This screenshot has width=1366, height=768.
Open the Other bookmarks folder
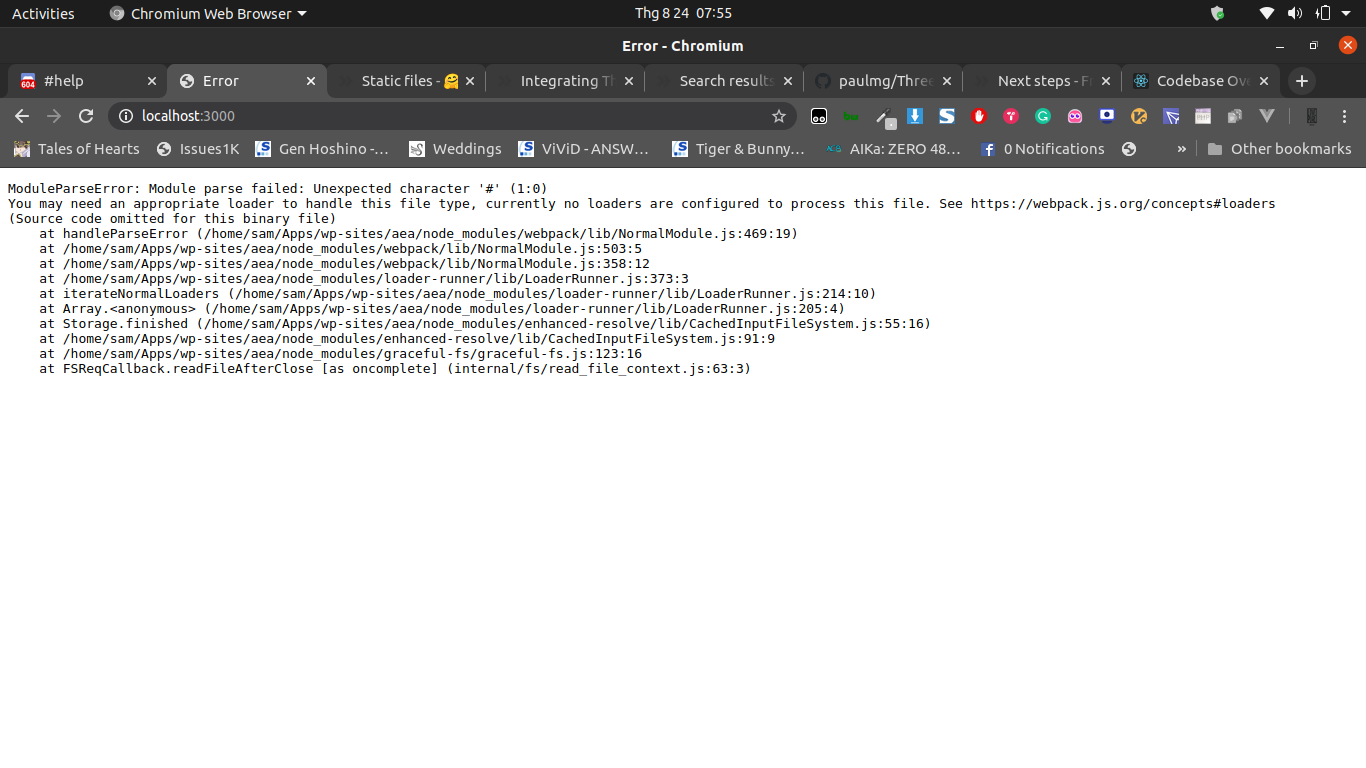tap(1279, 149)
